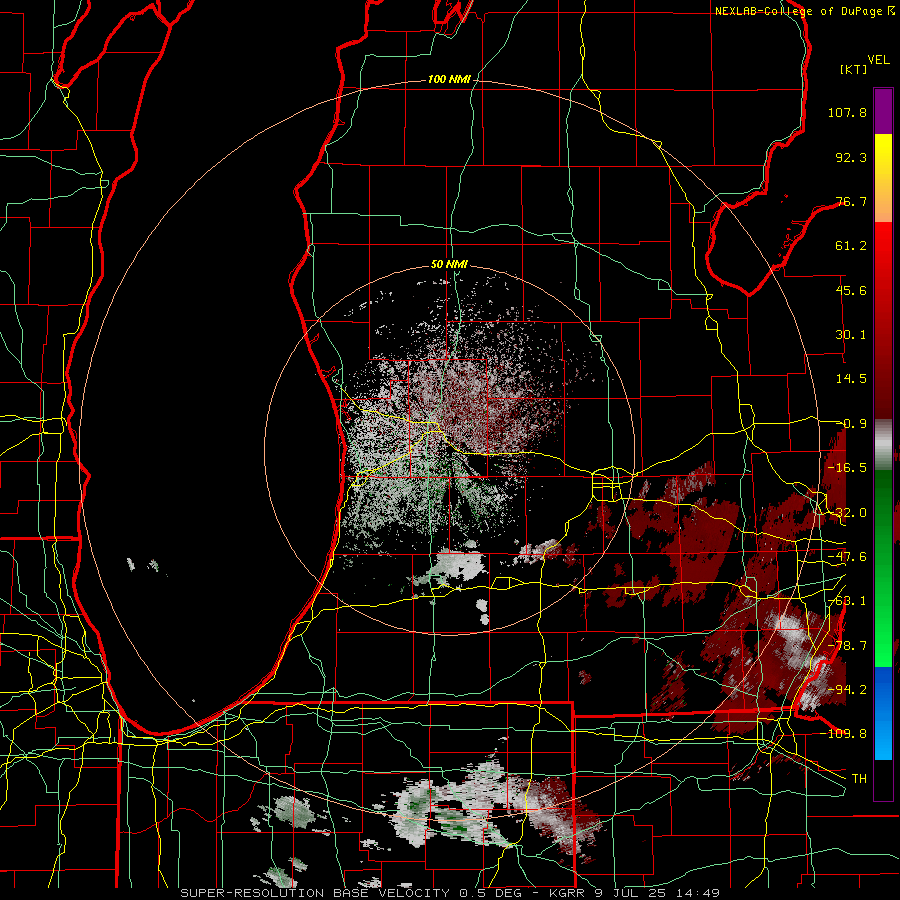
Task: Select the -63.1 scale value
Action: pyautogui.click(x=847, y=601)
